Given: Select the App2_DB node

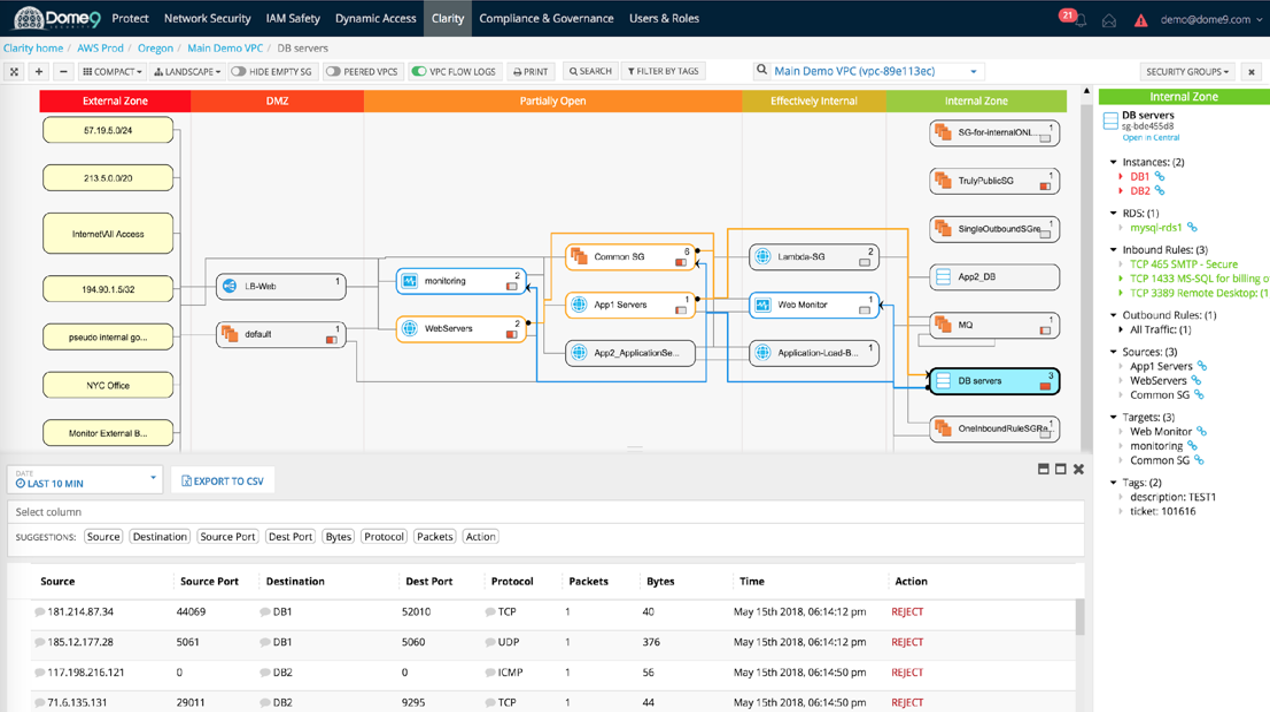Looking at the screenshot, I should tap(994, 277).
